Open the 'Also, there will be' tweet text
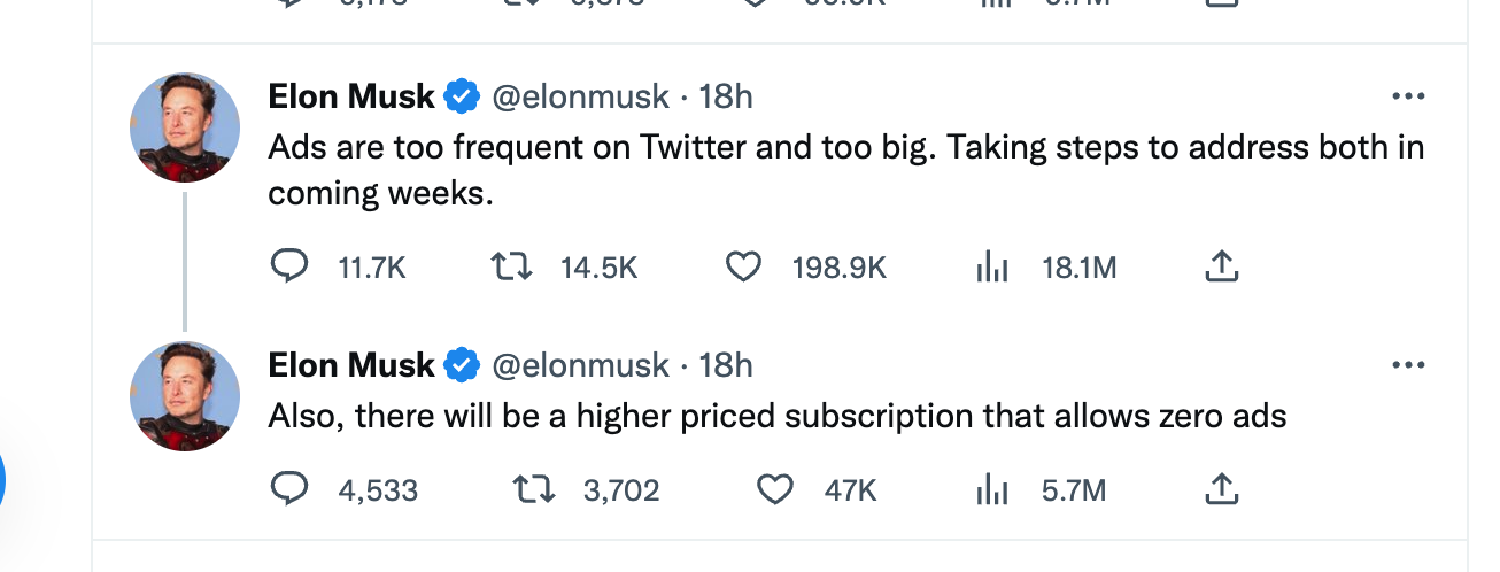This screenshot has width=1500, height=572. coord(776,415)
